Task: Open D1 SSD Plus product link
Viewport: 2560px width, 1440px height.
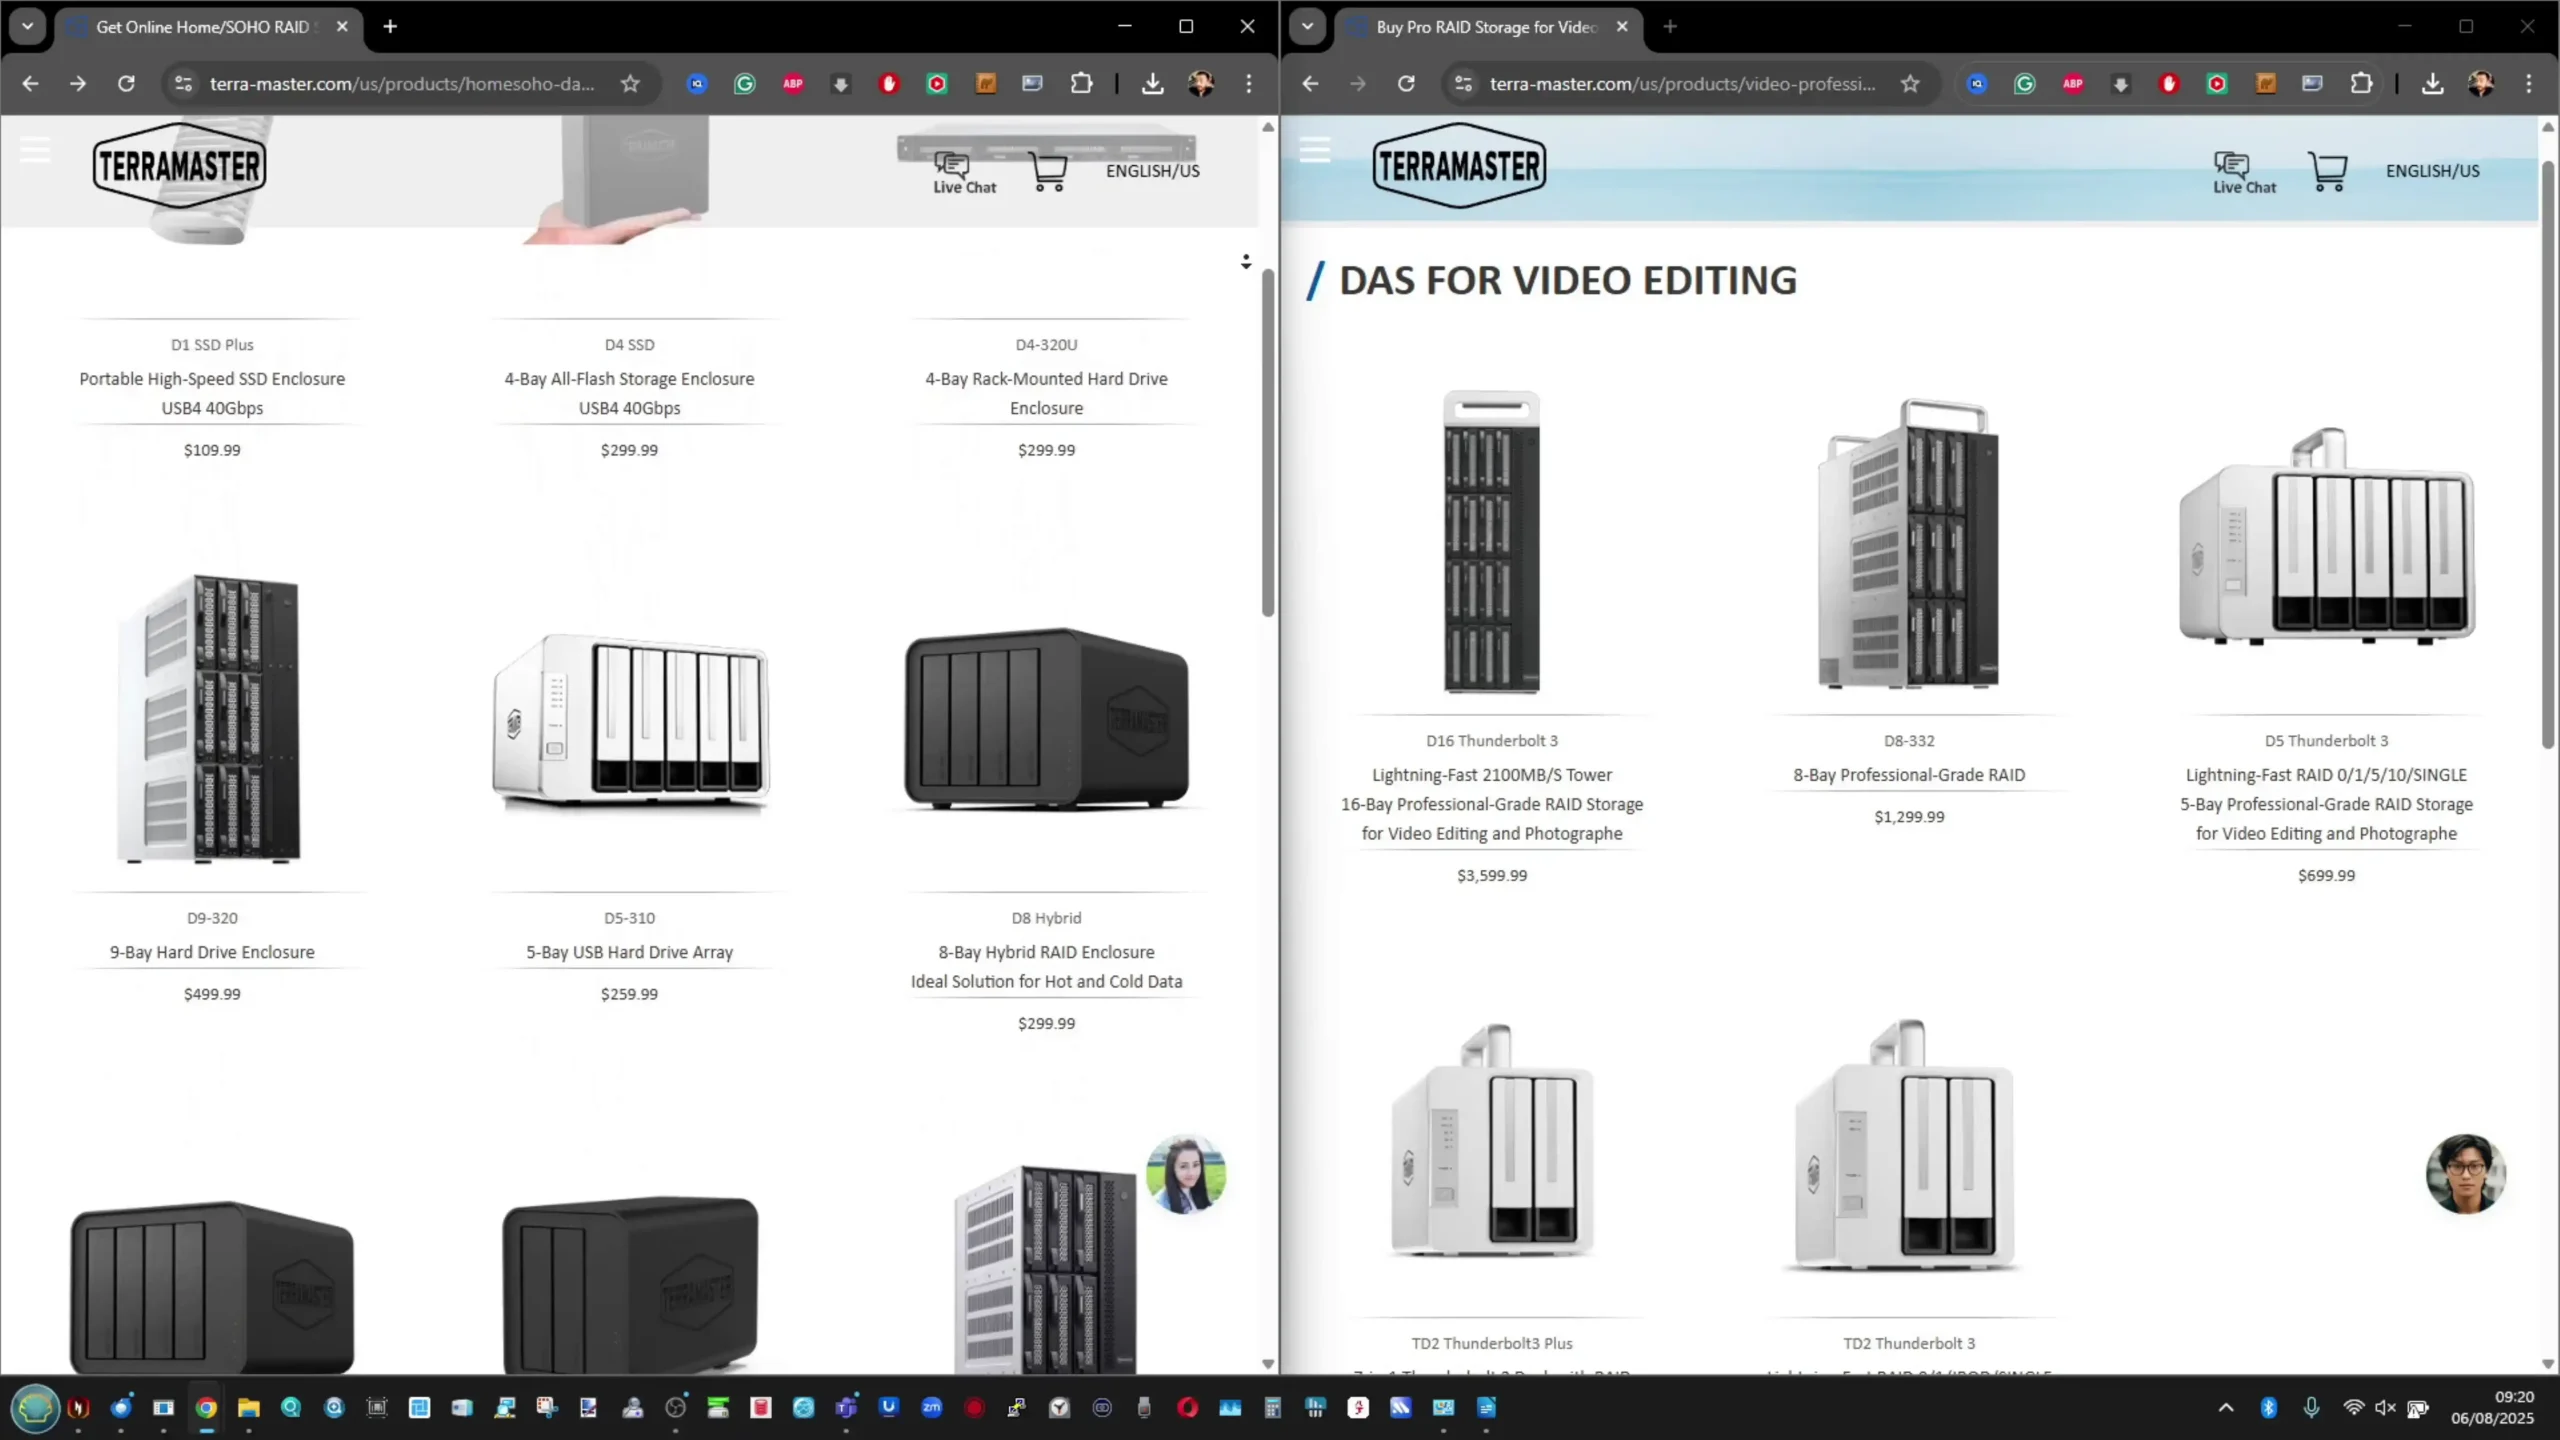Action: coord(212,345)
